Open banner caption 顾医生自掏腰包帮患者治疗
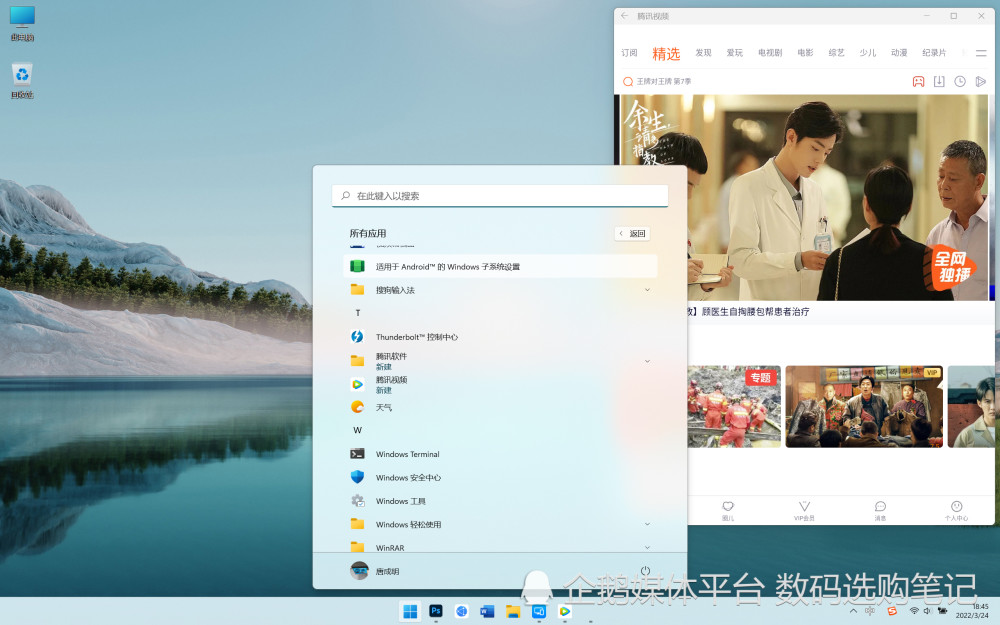The height and width of the screenshot is (625, 1000). [755, 312]
